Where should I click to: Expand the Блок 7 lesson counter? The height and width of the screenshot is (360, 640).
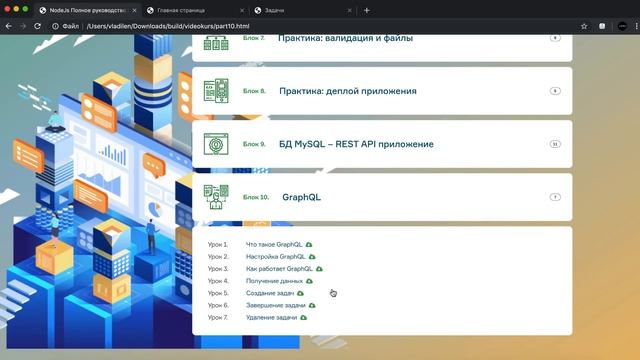point(555,38)
